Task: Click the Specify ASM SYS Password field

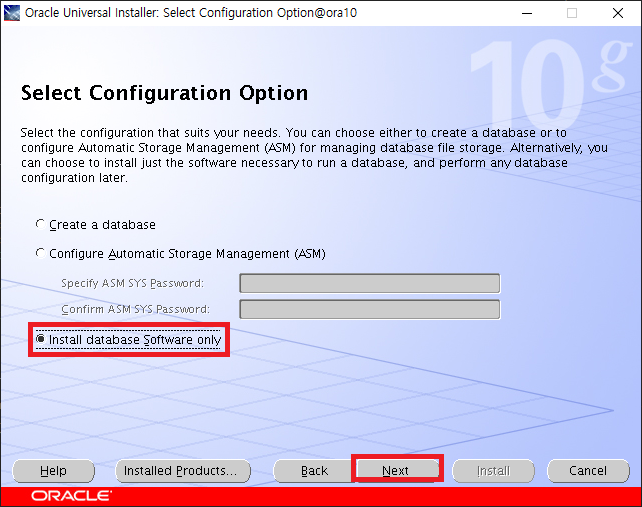Action: [x=369, y=283]
